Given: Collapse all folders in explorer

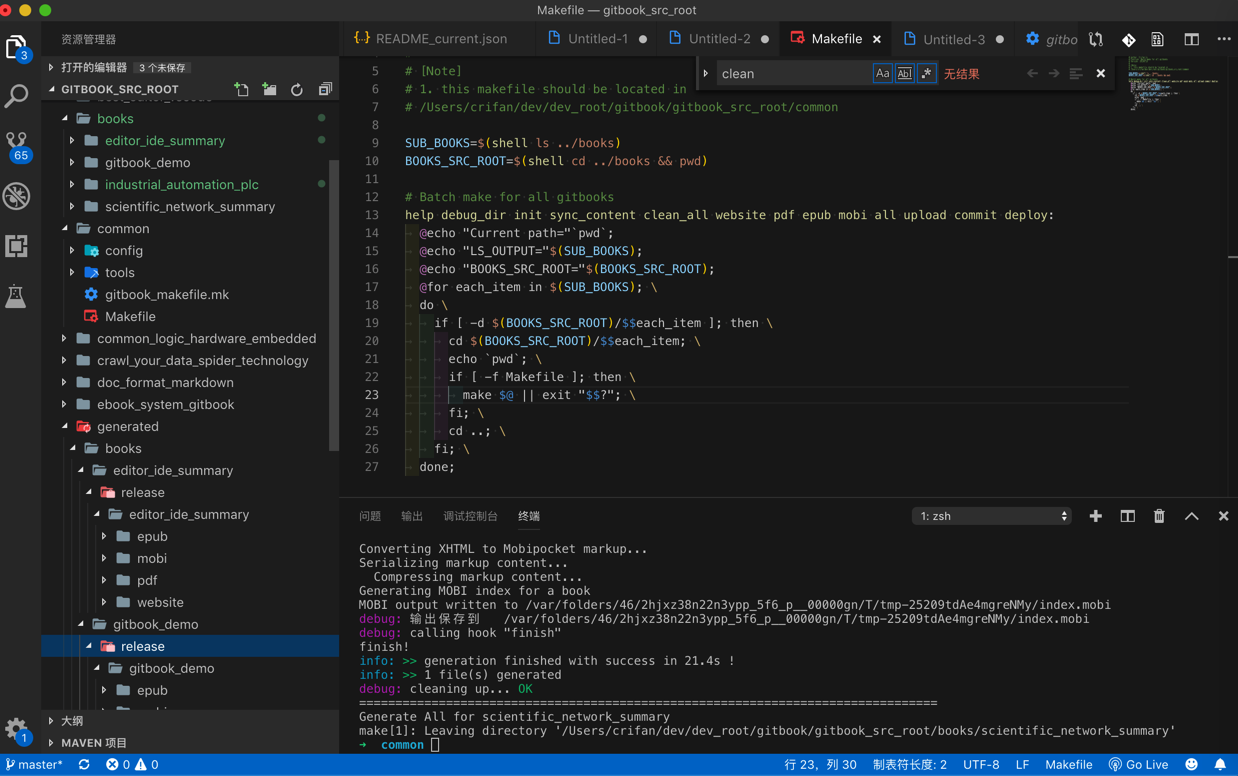Looking at the screenshot, I should click(x=325, y=89).
